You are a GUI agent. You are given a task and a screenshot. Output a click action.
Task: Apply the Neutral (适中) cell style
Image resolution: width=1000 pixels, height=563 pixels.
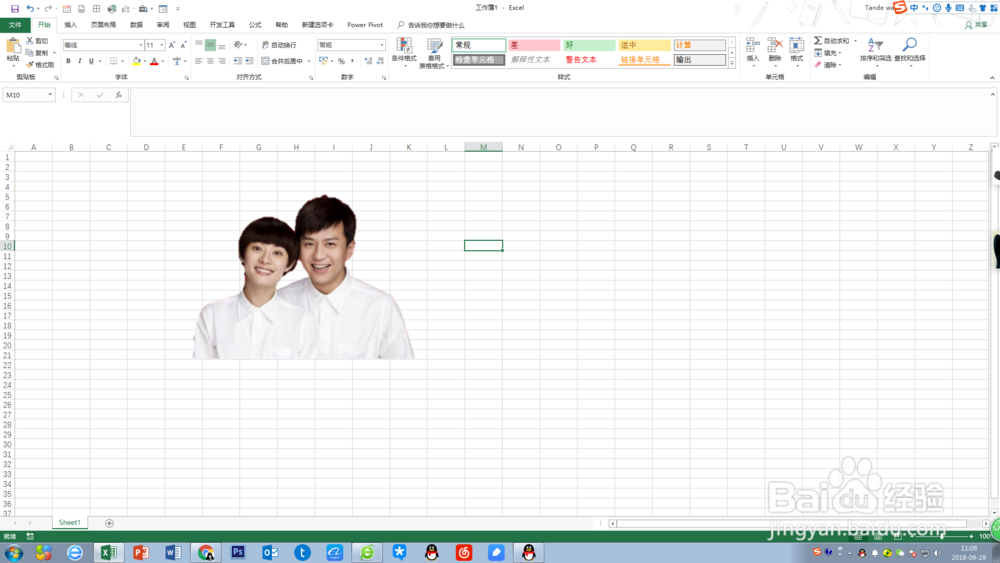click(644, 45)
